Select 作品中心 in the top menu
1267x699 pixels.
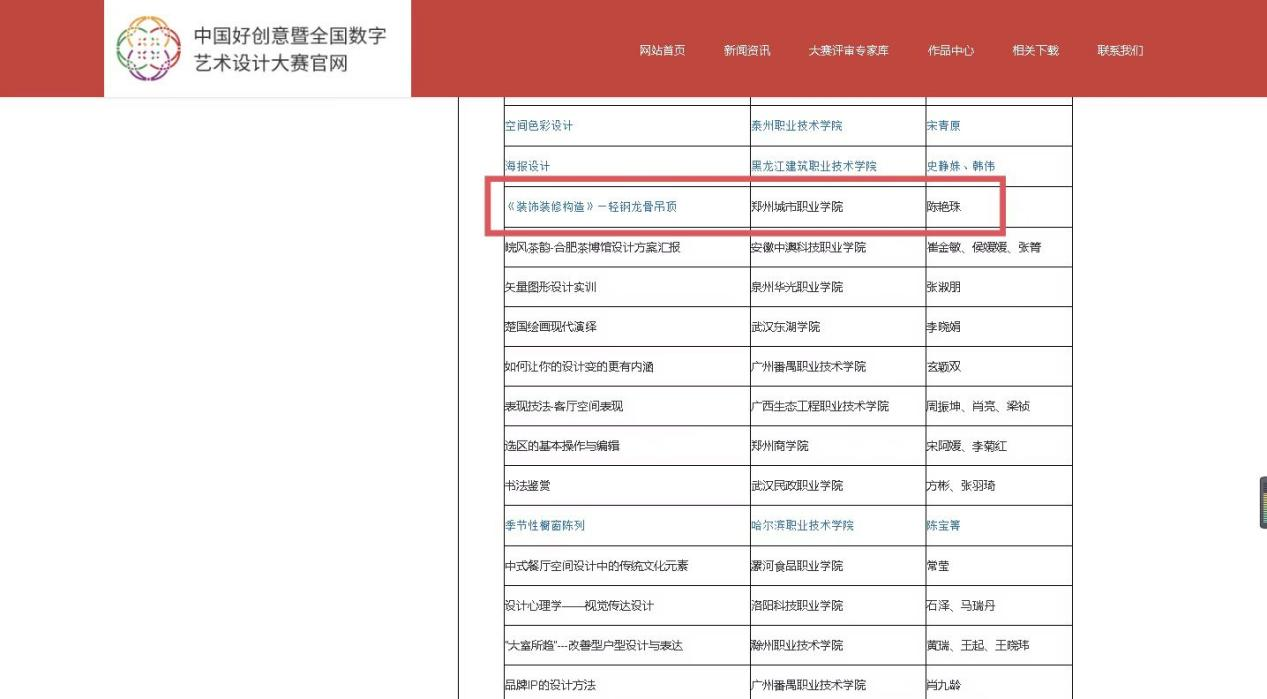(950, 51)
